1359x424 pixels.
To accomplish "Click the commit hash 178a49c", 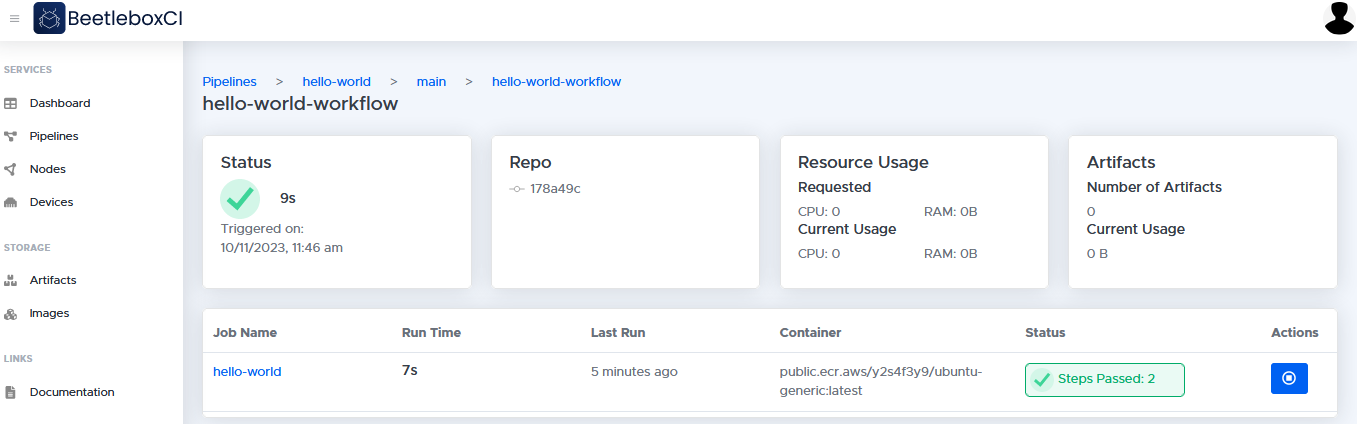I will pyautogui.click(x=555, y=188).
